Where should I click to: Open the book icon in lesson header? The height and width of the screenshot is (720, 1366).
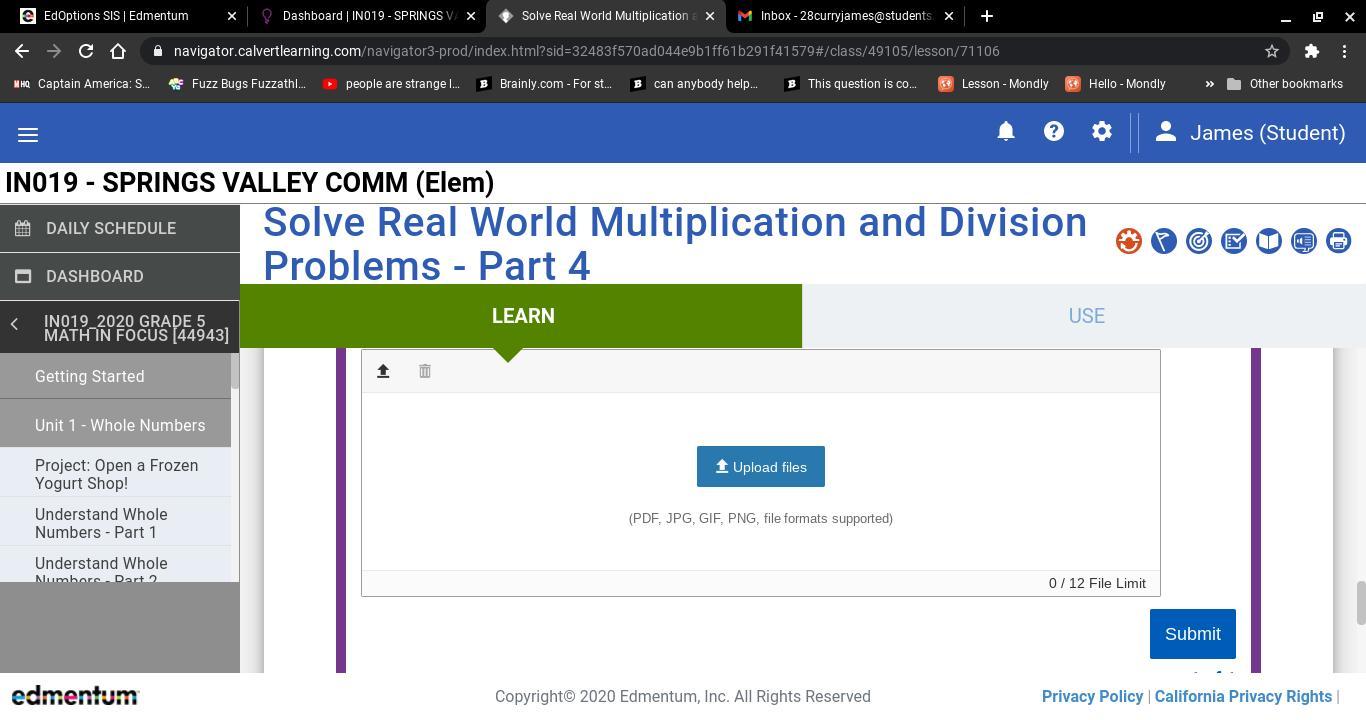pos(1268,241)
